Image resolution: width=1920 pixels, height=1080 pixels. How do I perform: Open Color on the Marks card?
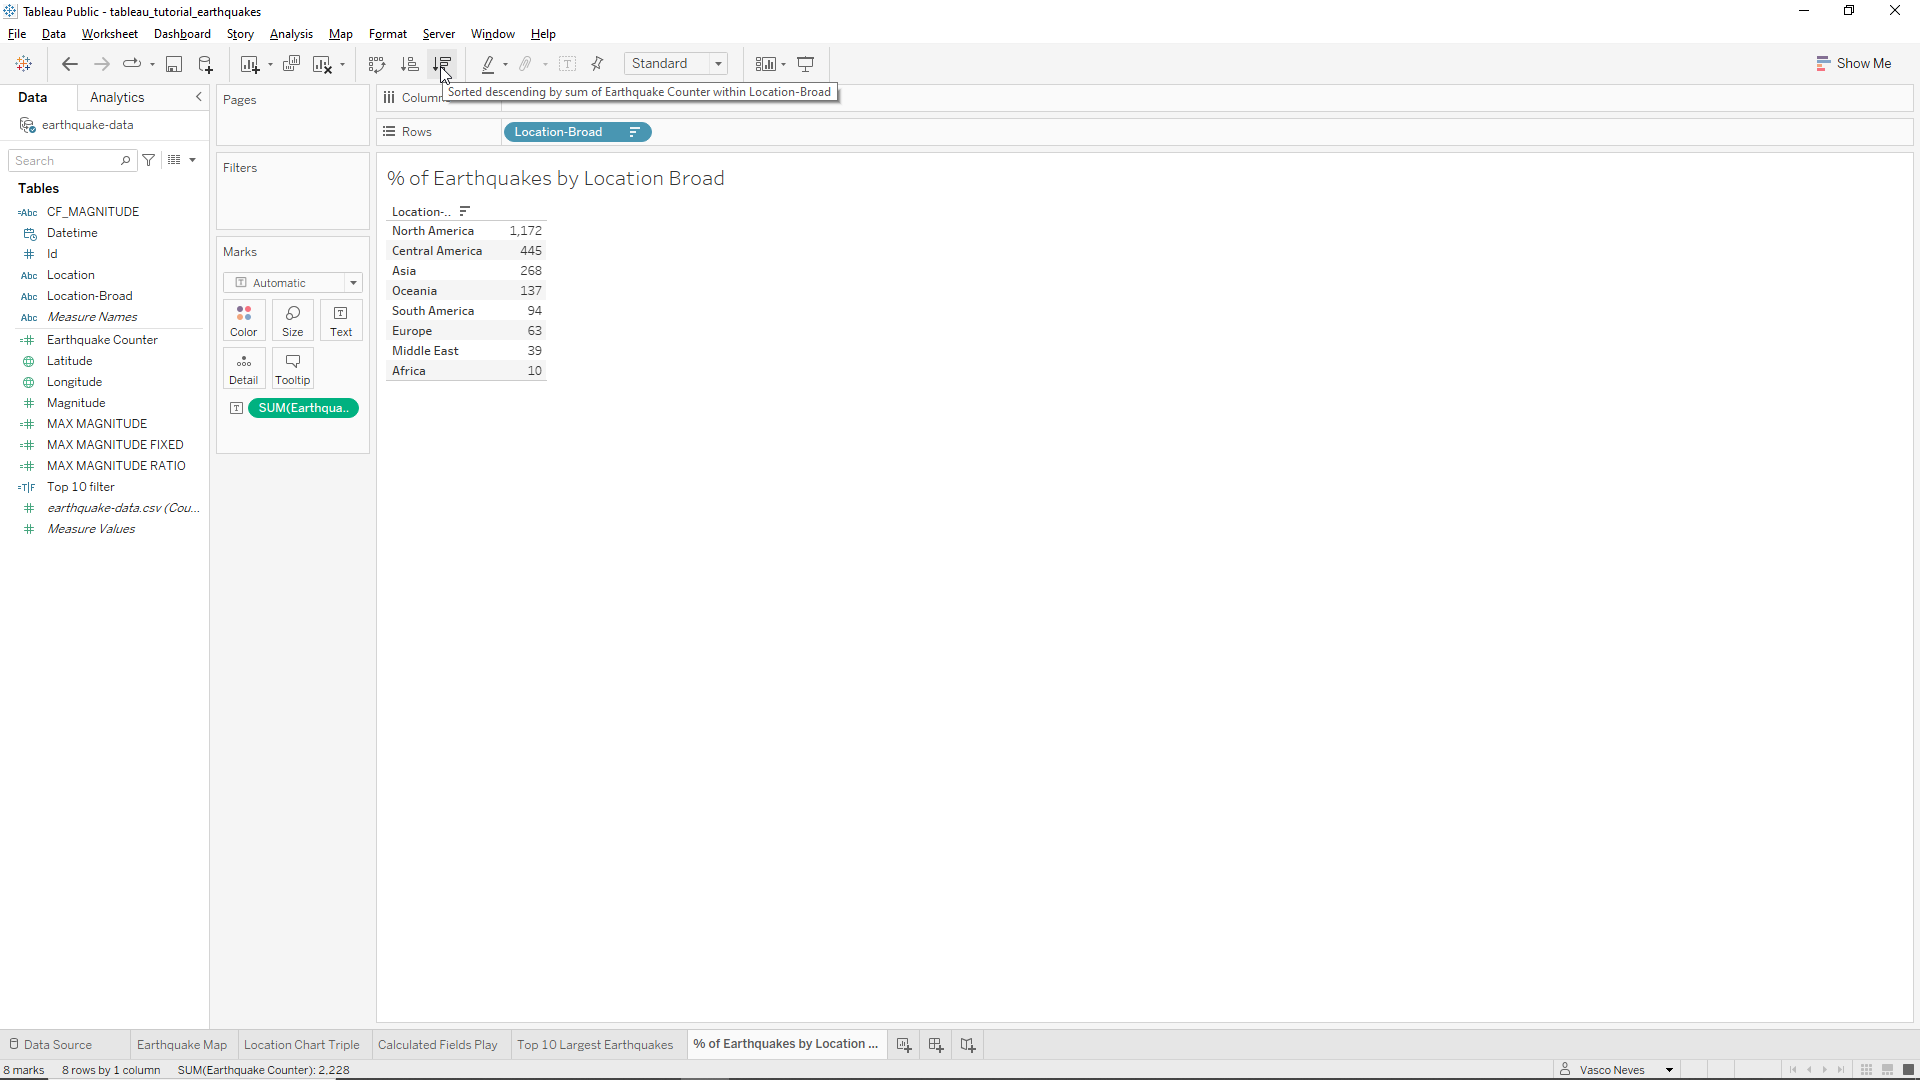(244, 321)
